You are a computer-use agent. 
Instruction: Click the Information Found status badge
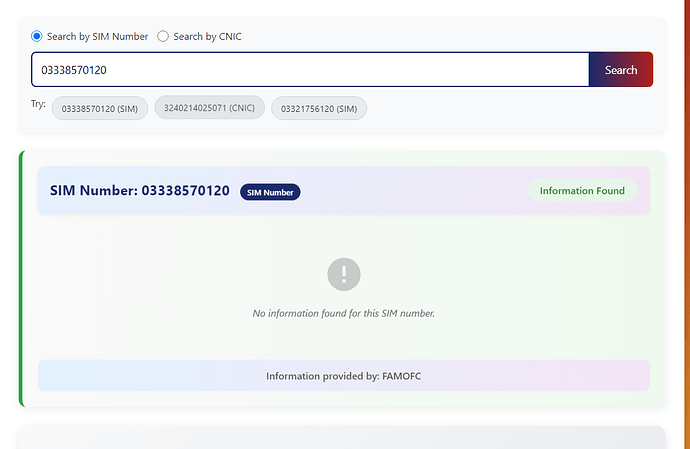pyautogui.click(x=582, y=191)
